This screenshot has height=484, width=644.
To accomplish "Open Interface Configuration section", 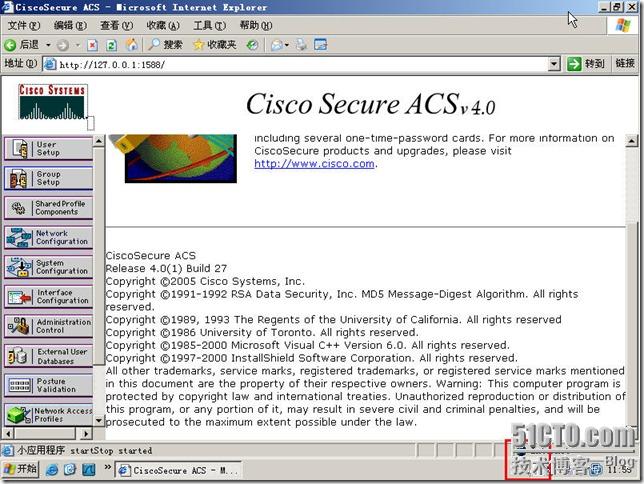I will 48,297.
